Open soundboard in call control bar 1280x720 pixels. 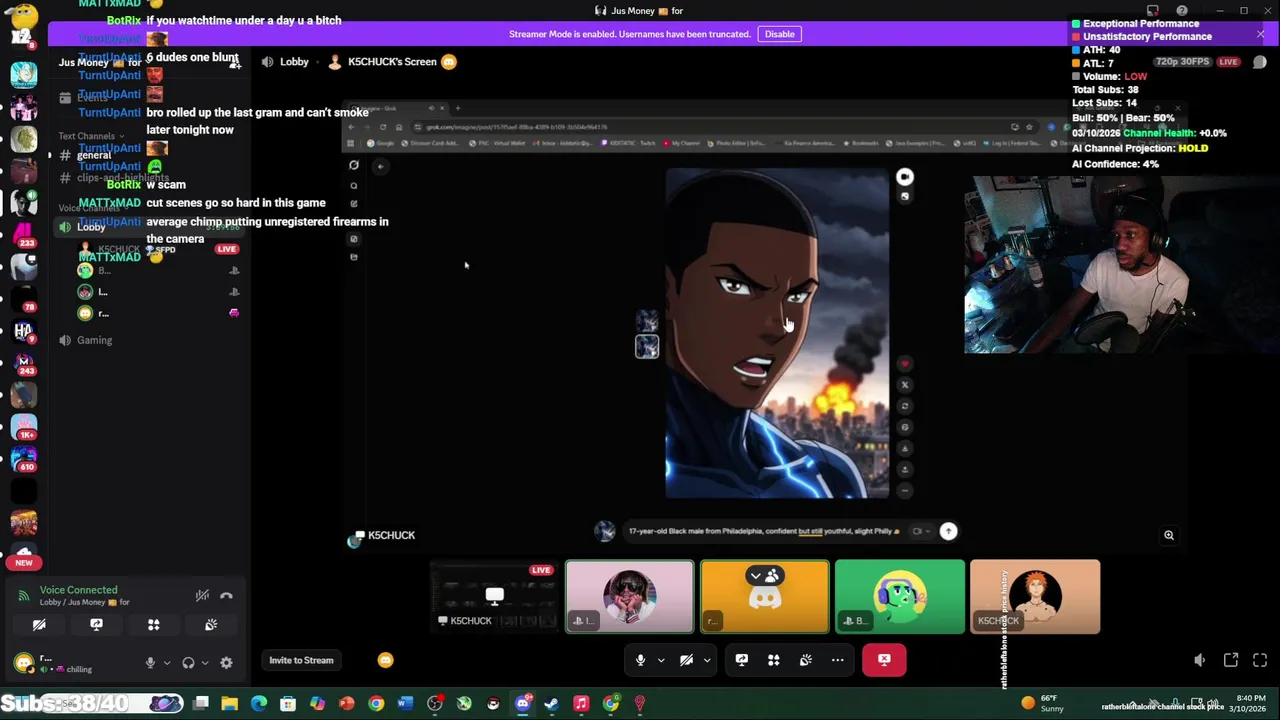coord(806,660)
